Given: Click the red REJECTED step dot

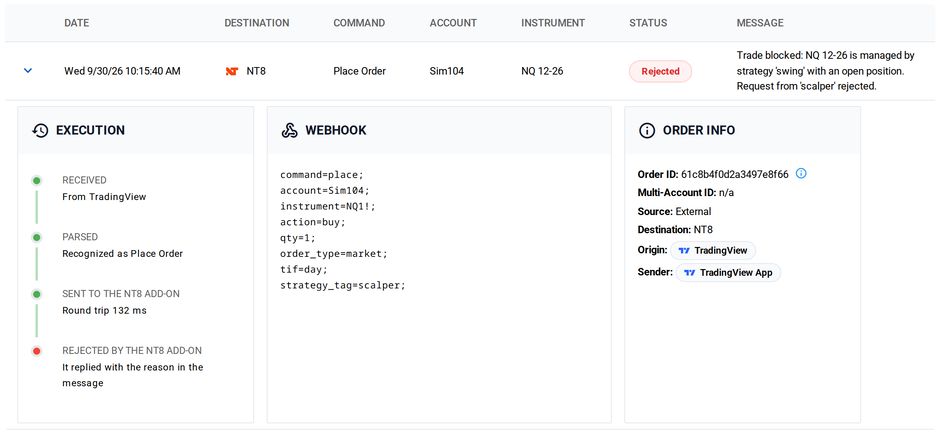Looking at the screenshot, I should tap(37, 351).
